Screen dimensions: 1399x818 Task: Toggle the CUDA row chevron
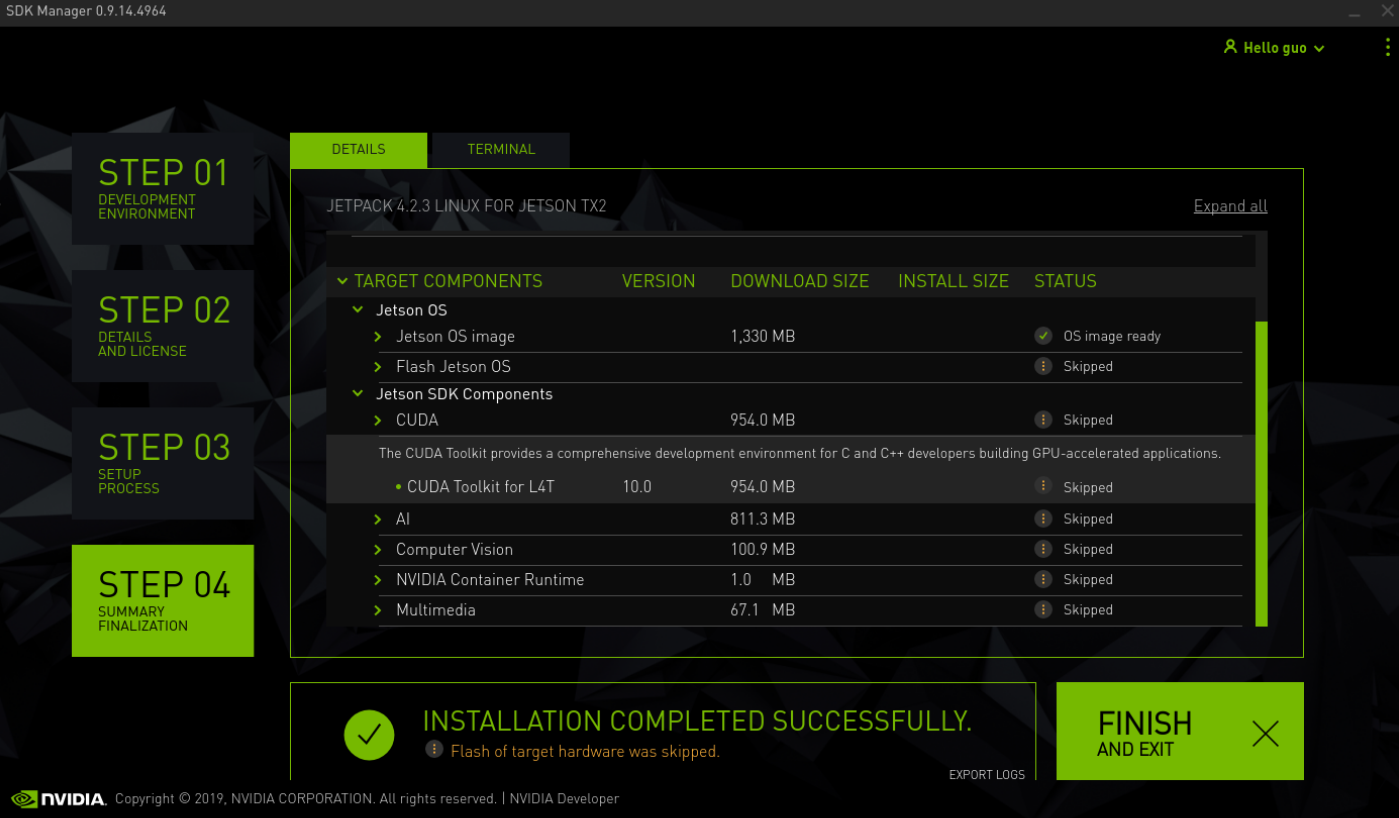coord(378,420)
